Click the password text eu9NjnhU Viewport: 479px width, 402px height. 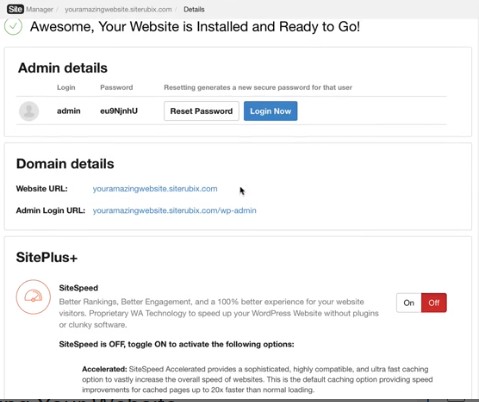click(x=119, y=111)
